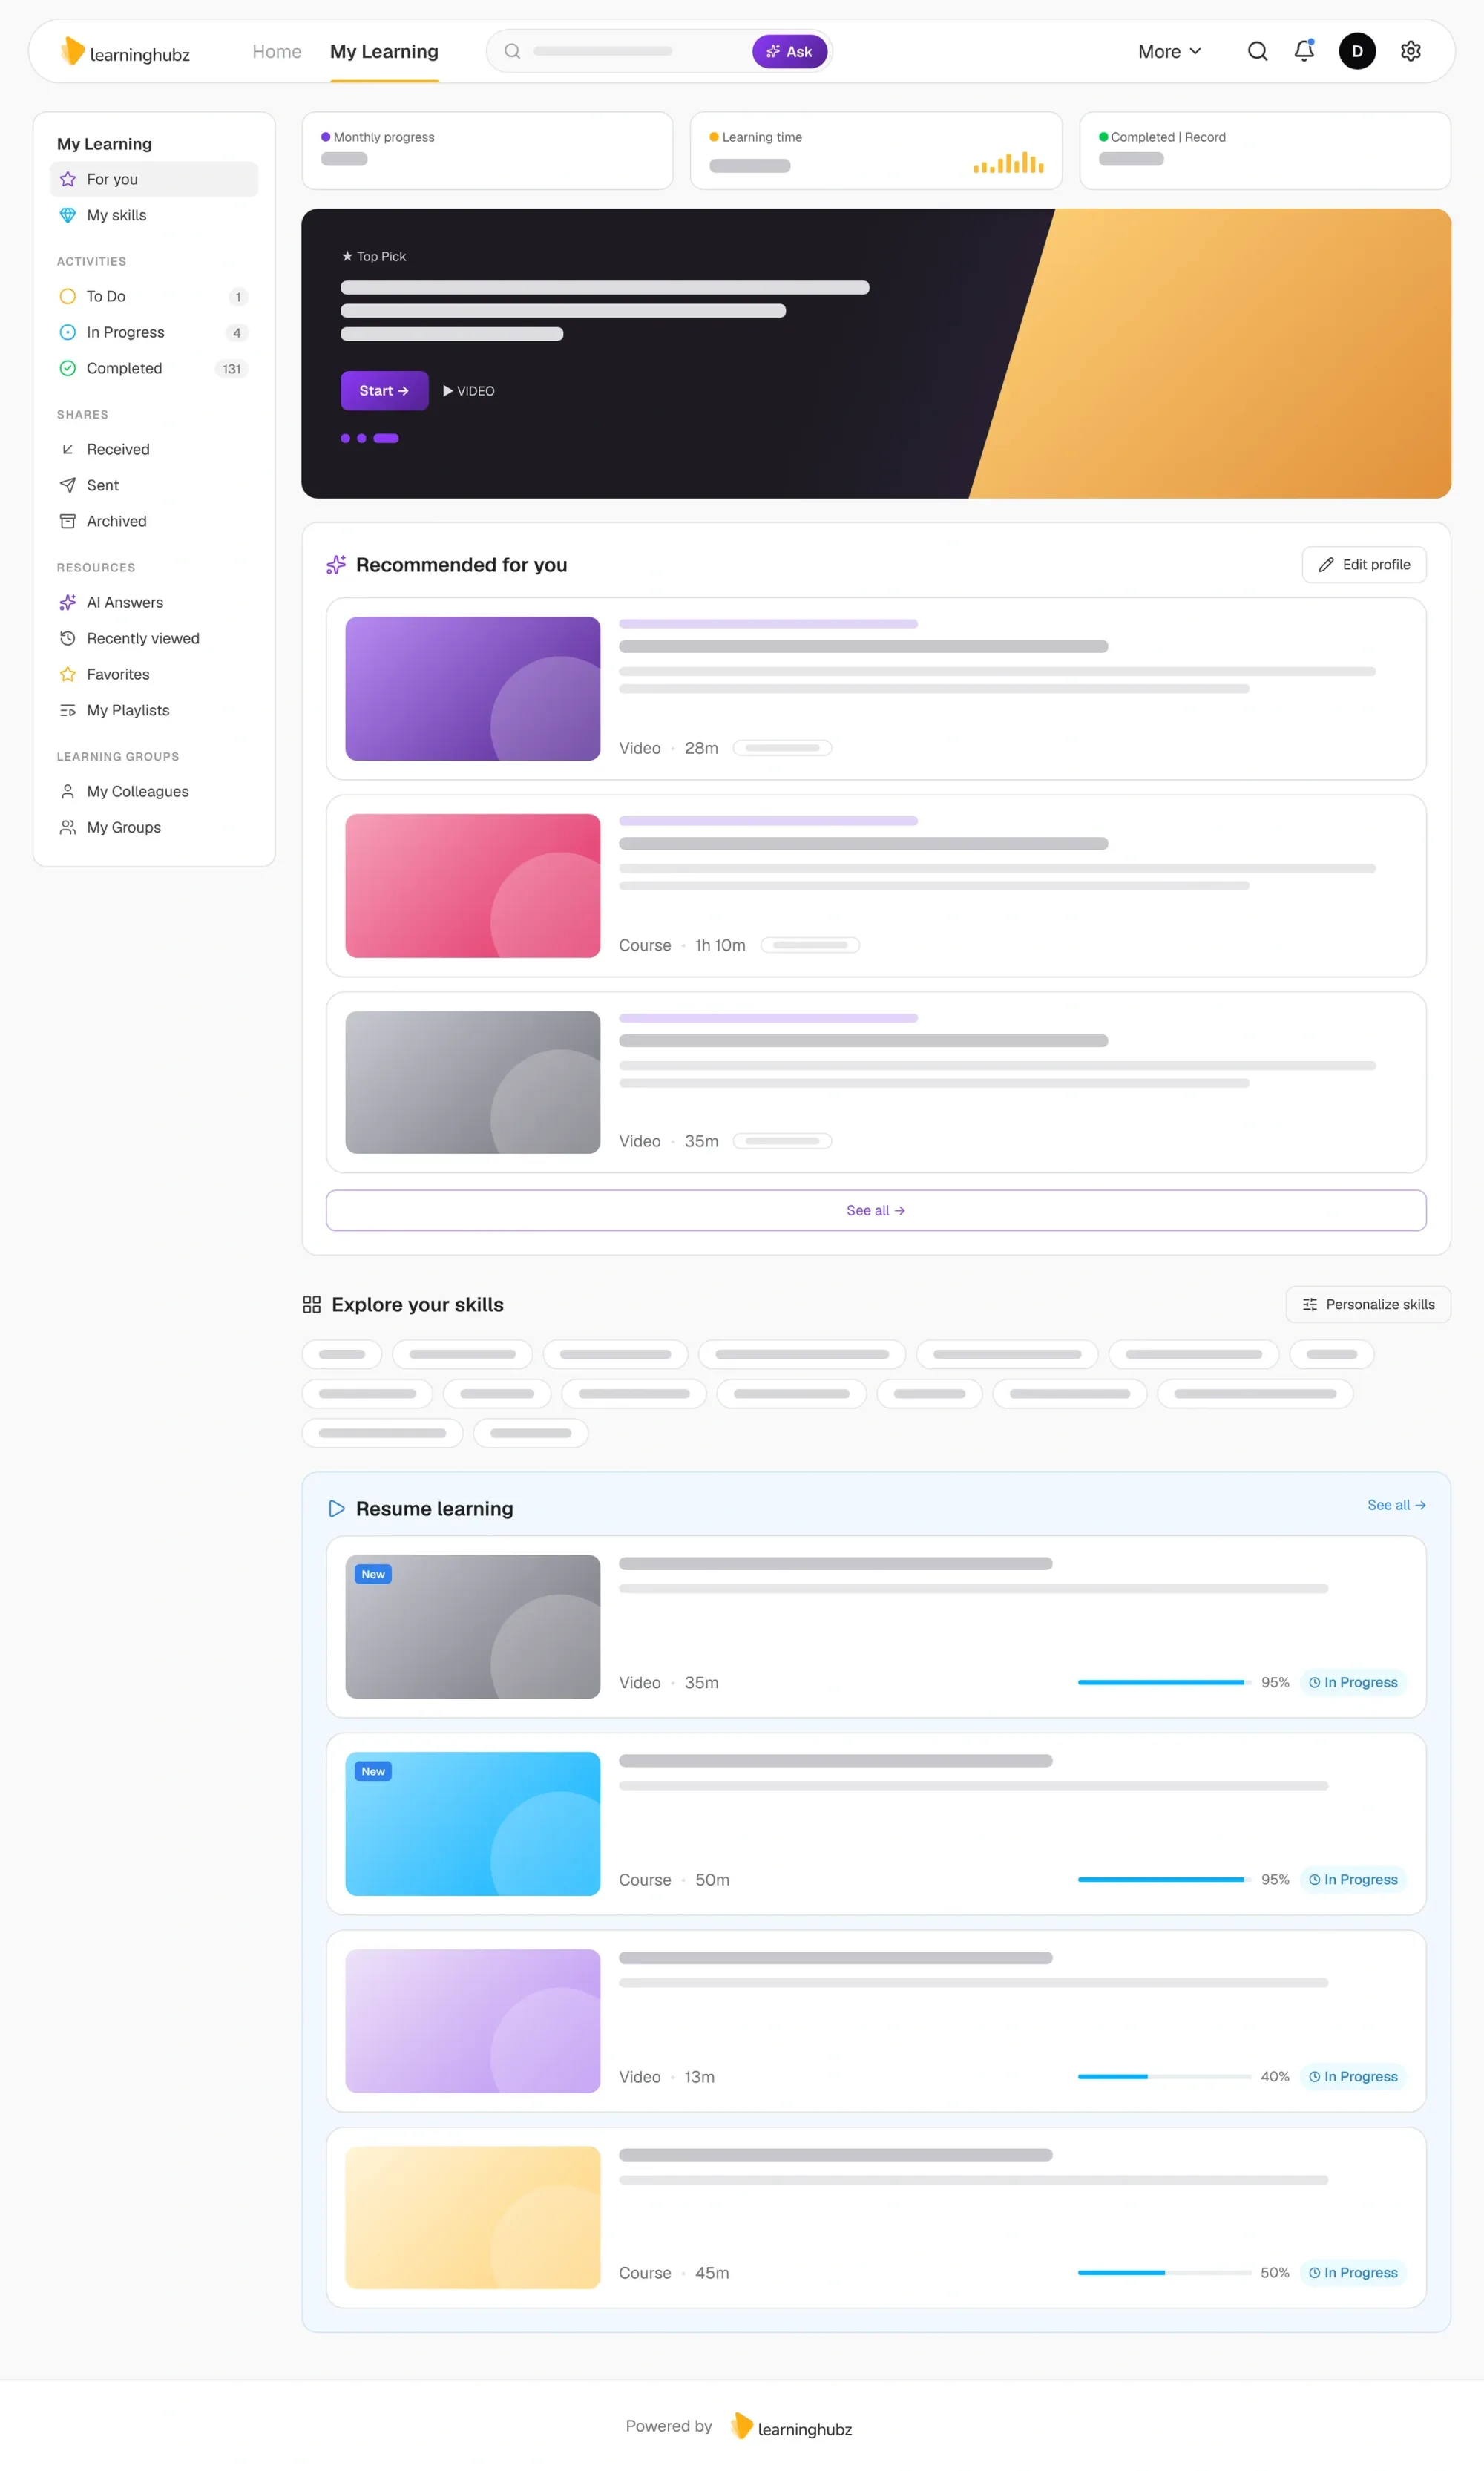Open Archived shares
Screen dimensions: 1484x2471
[x=154, y=521]
